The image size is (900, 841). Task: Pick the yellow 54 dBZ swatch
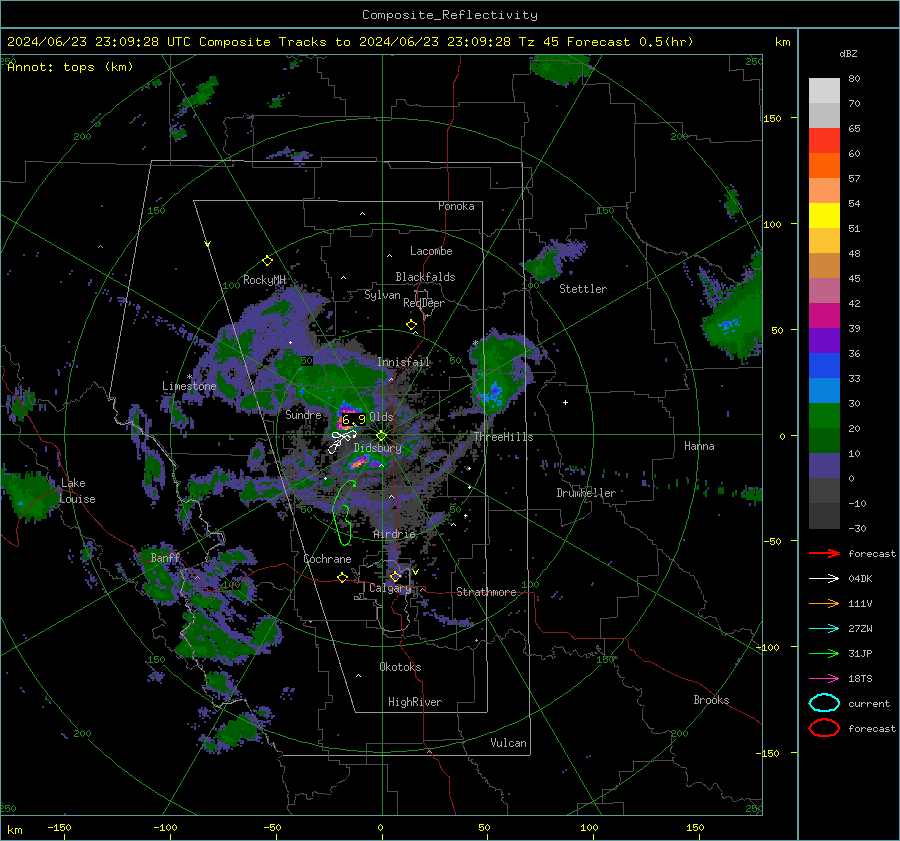coord(824,216)
